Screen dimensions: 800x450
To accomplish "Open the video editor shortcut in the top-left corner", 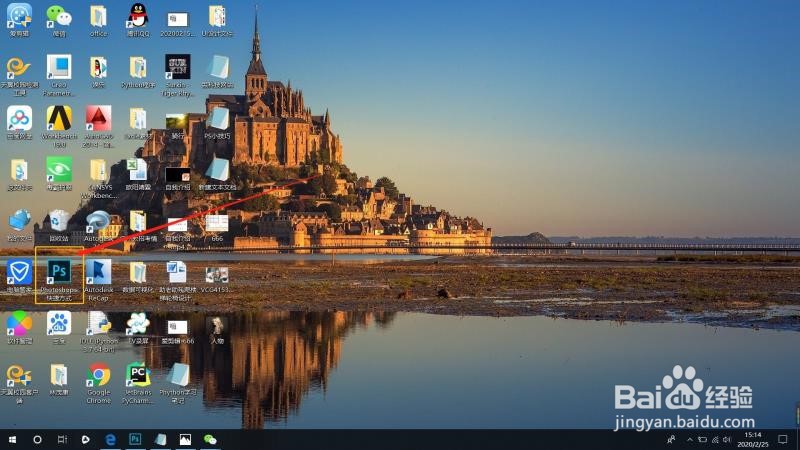I will click(x=19, y=20).
